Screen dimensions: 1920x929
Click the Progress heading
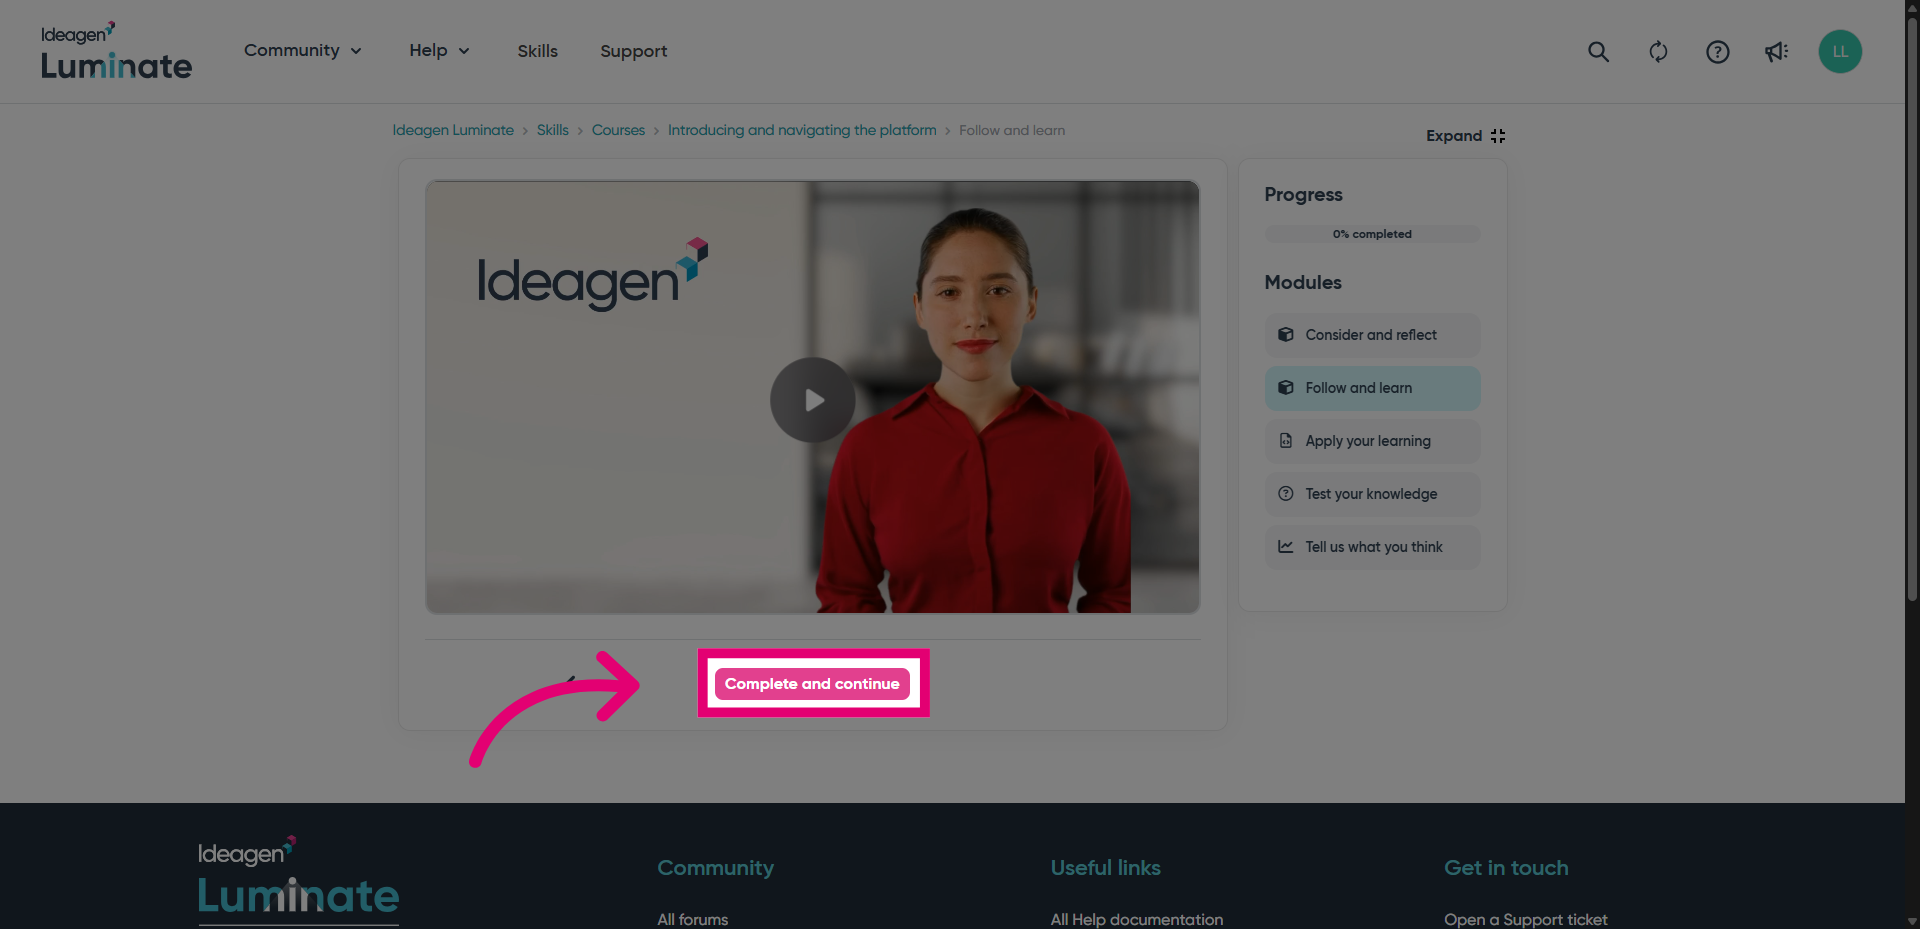point(1303,195)
